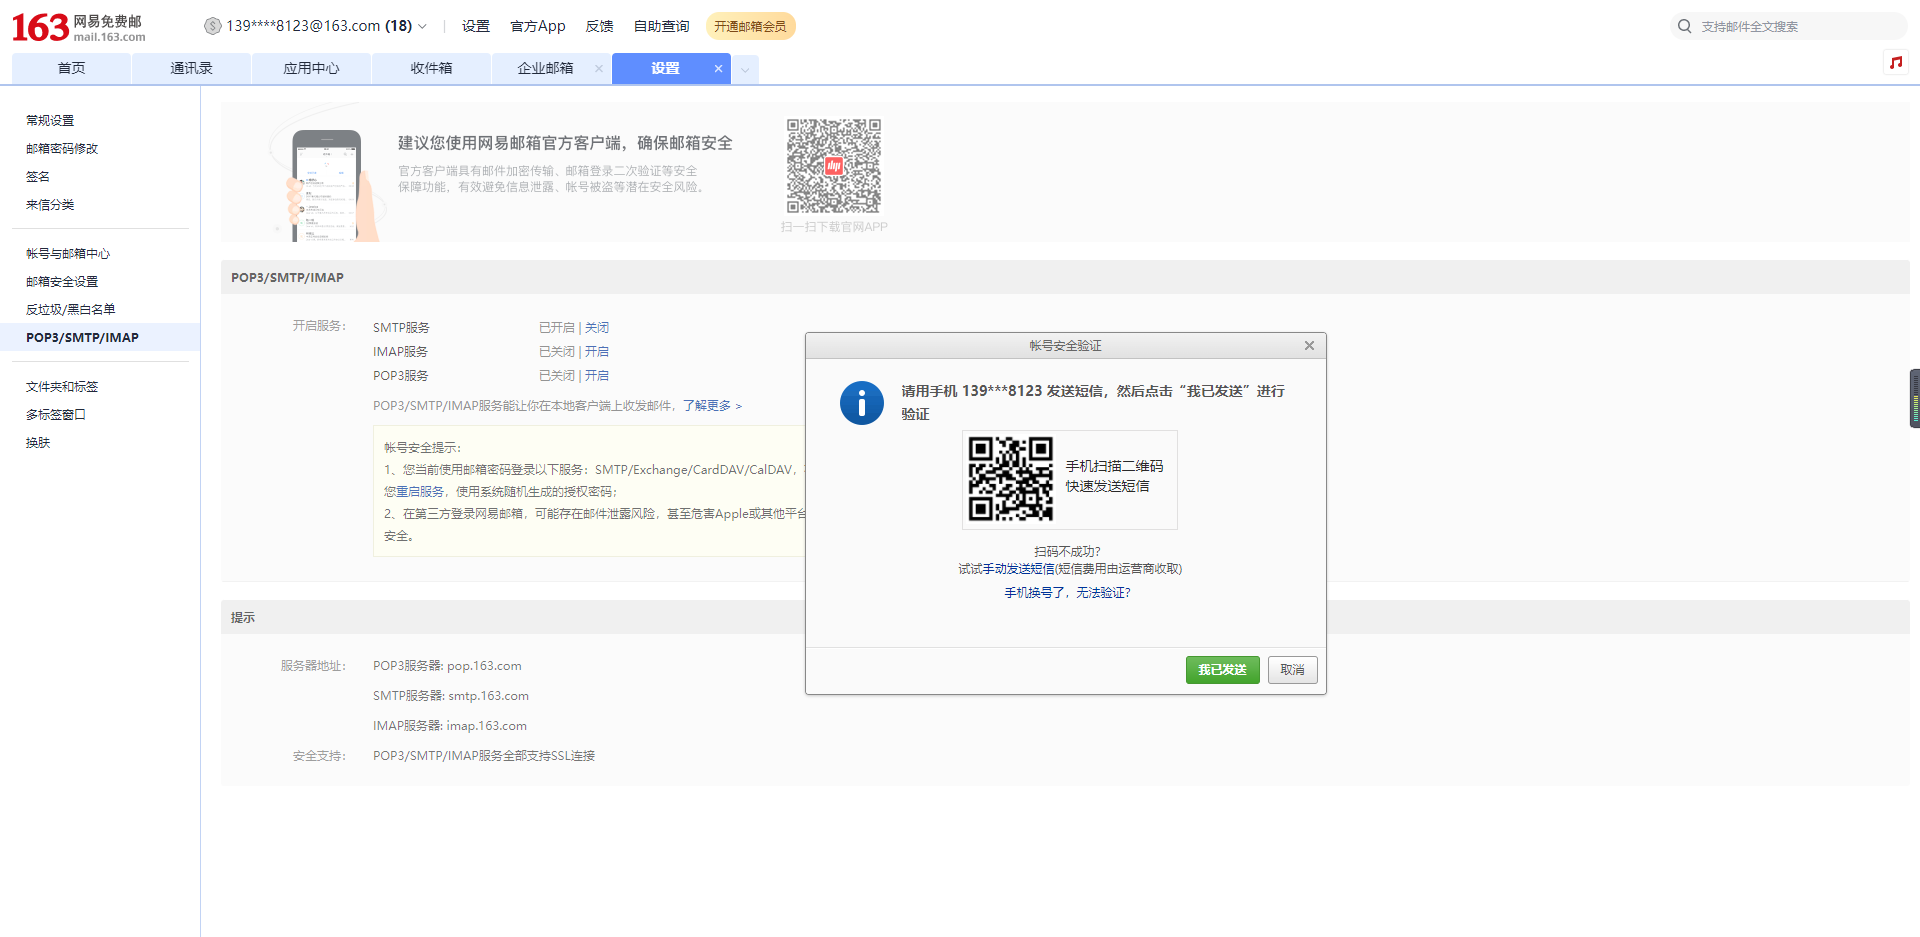1920x937 pixels.
Task: Open 多标签窗口 in the sidebar
Action: tap(56, 414)
